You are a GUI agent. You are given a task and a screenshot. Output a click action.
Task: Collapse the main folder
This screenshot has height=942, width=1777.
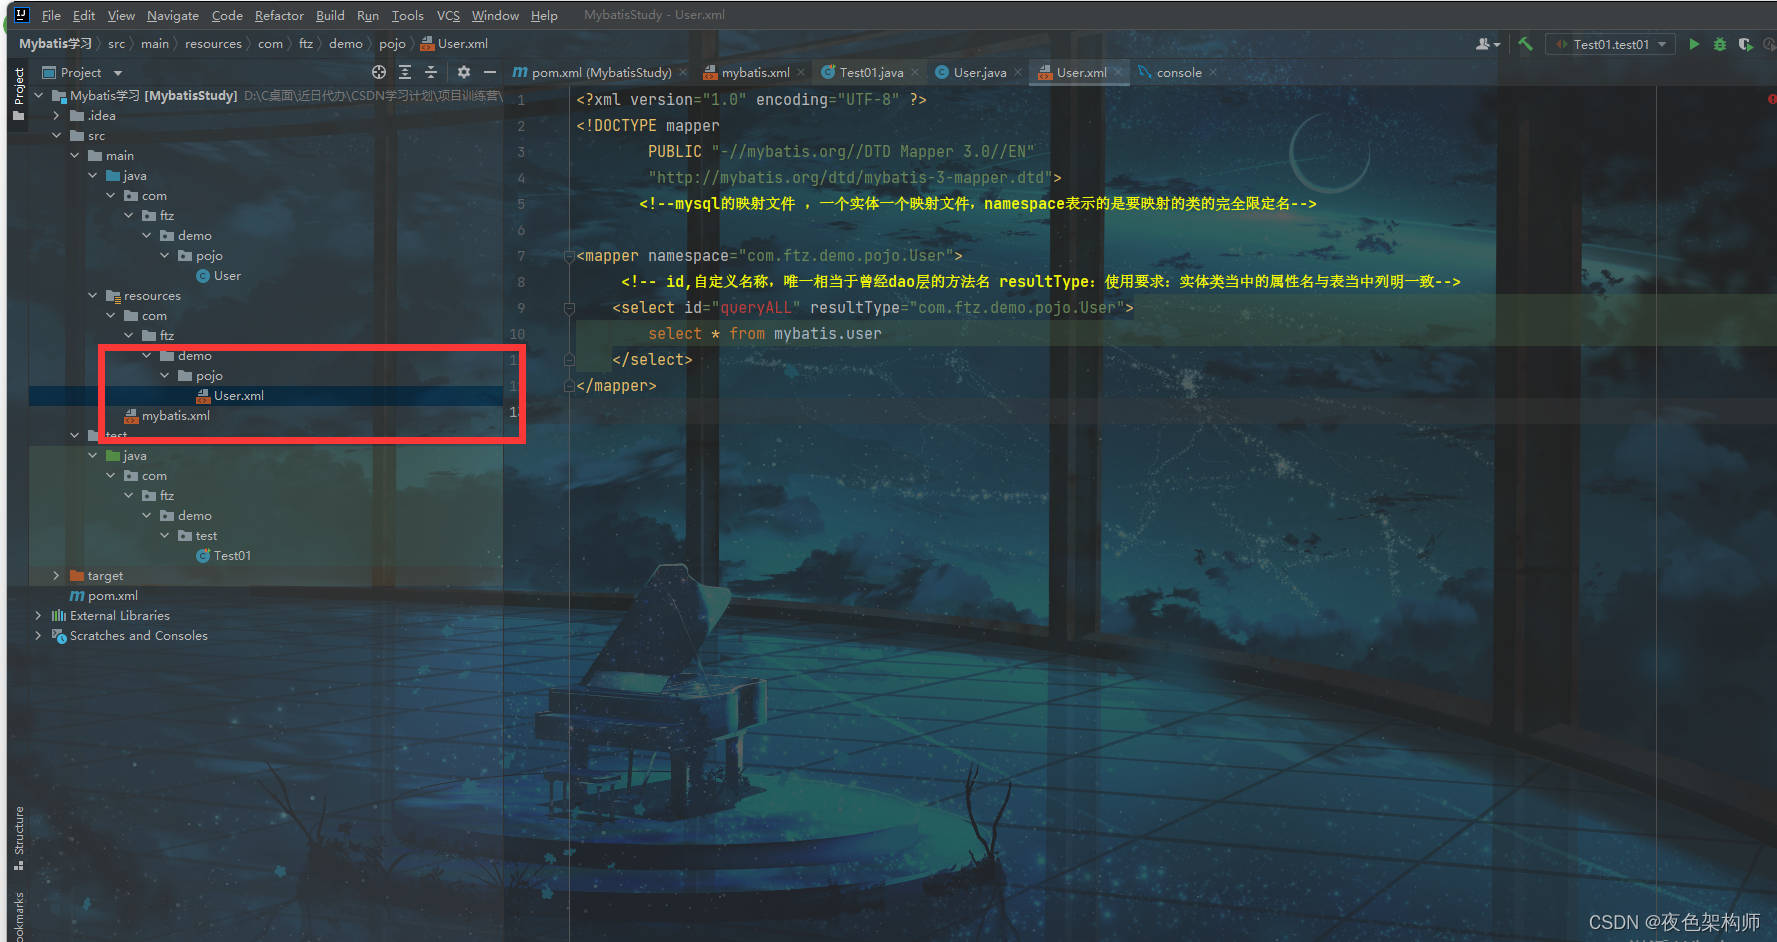75,156
